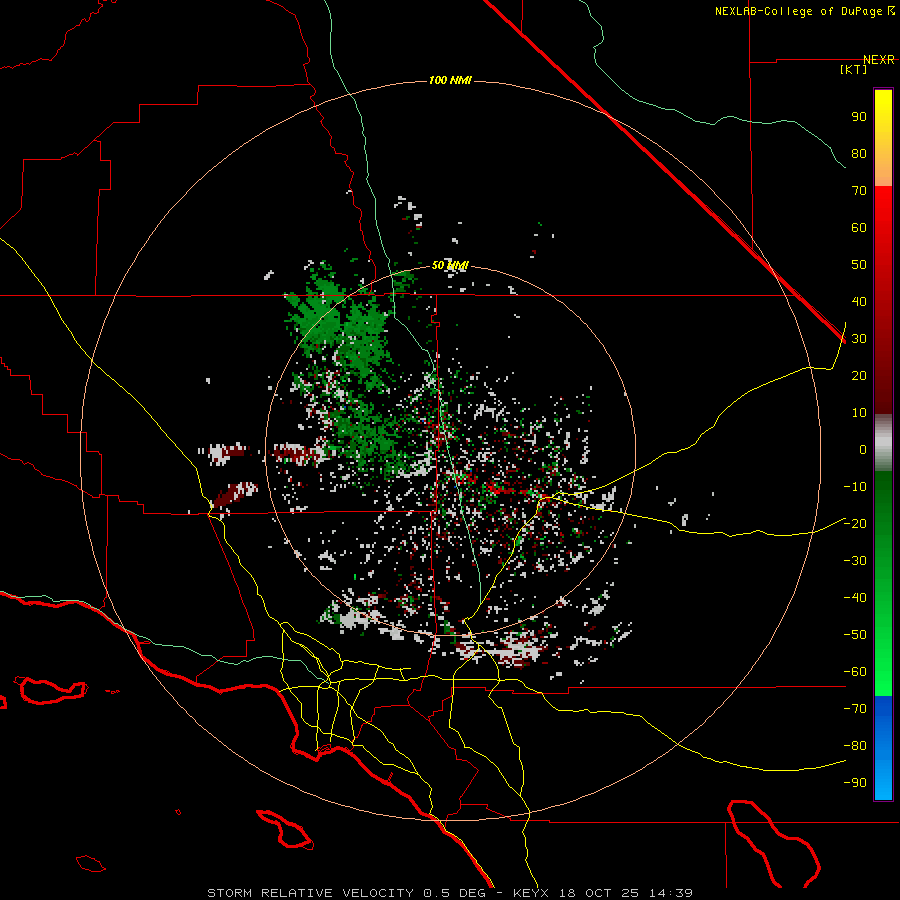
Task: Click the 60 value on the velocity scale
Action: [x=859, y=227]
